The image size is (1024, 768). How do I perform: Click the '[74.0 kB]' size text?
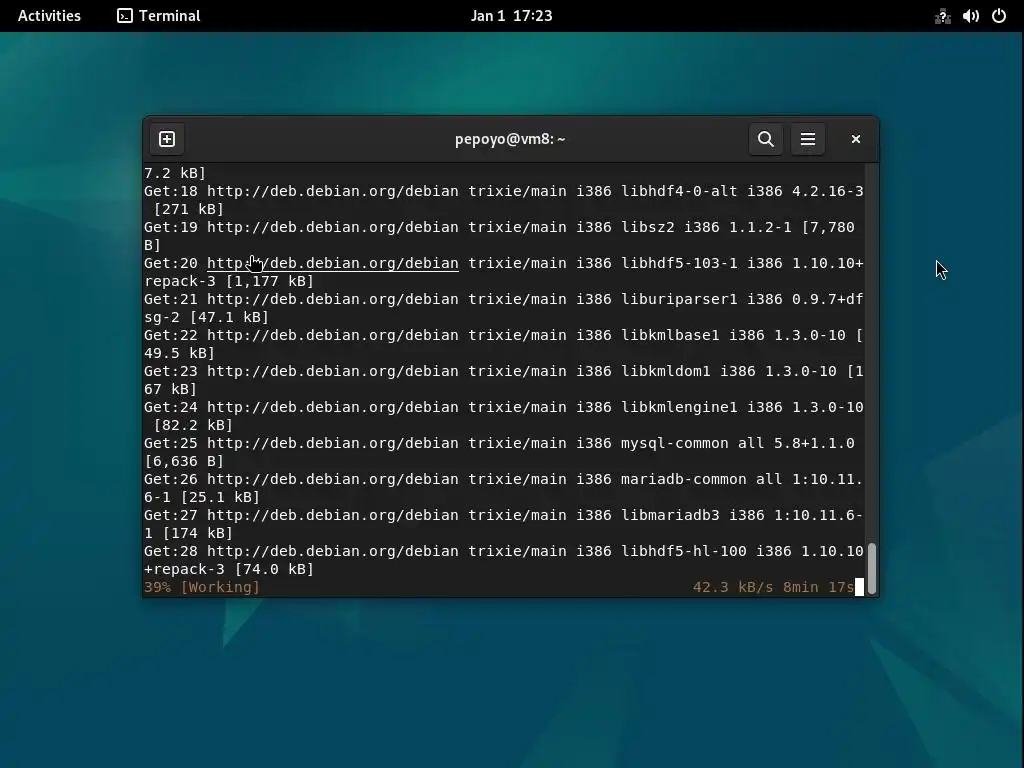pyautogui.click(x=274, y=569)
